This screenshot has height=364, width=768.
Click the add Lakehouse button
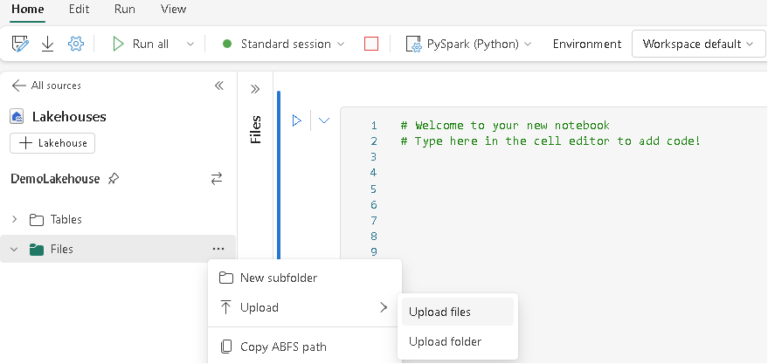click(52, 143)
